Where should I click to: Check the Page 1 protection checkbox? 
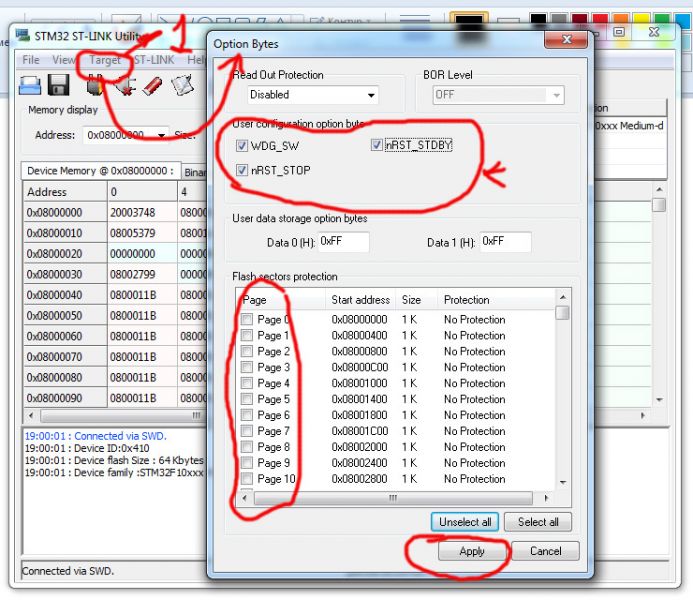coord(247,335)
